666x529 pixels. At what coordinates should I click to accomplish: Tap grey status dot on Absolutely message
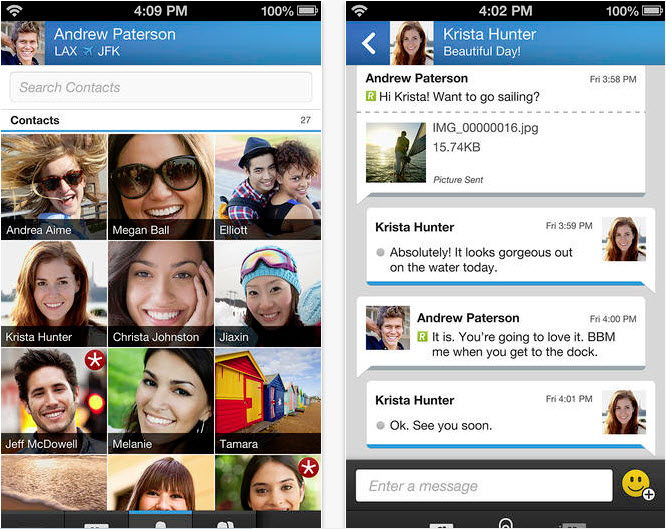[x=381, y=252]
